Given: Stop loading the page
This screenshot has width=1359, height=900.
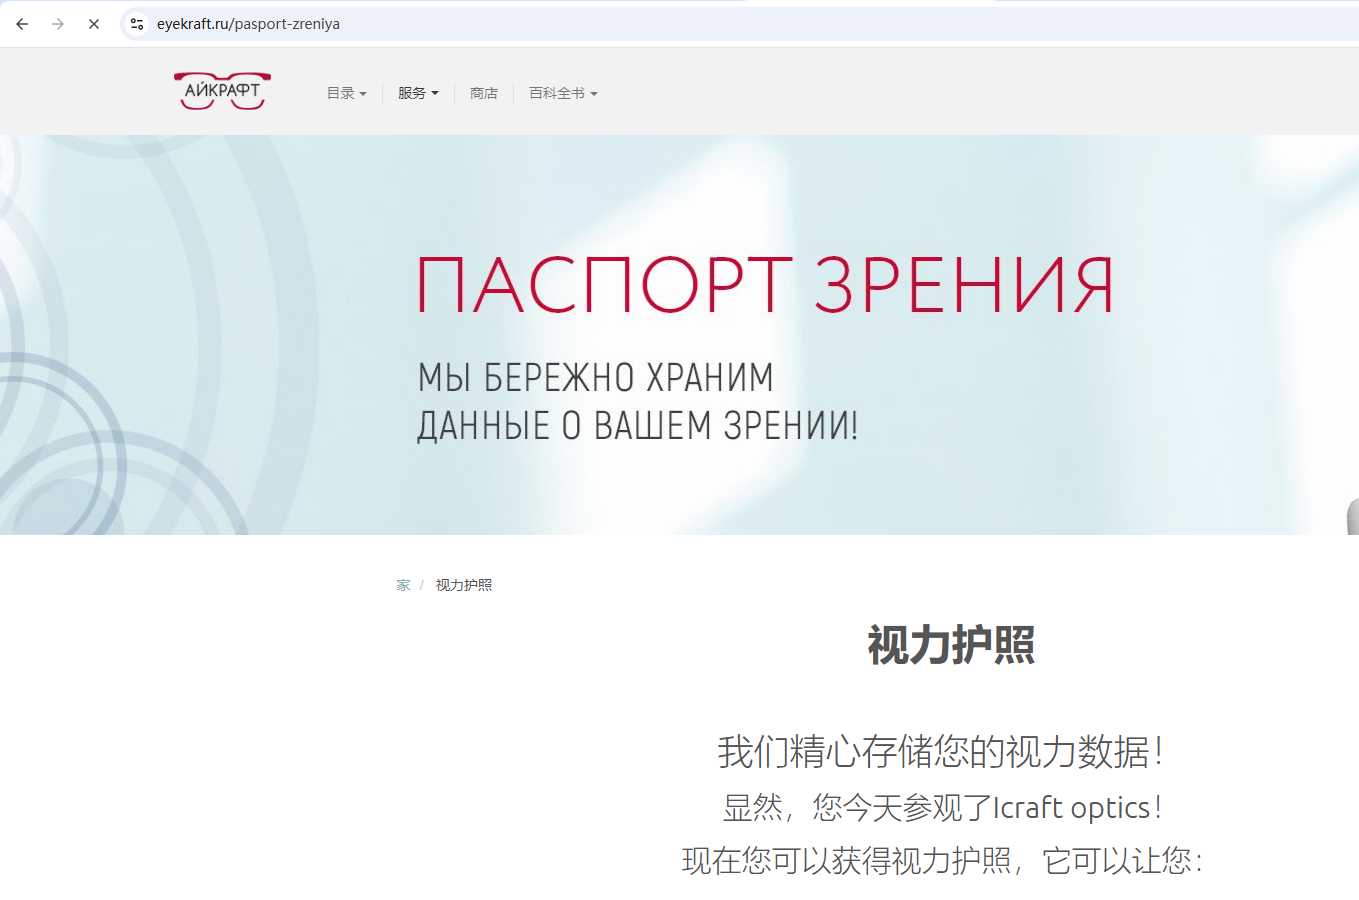Looking at the screenshot, I should pos(94,24).
